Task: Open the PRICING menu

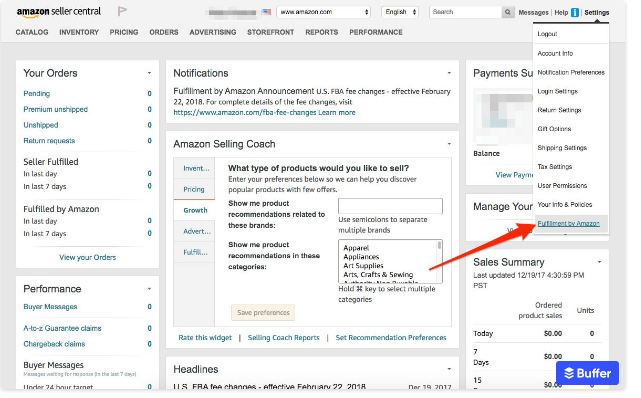Action: point(124,32)
